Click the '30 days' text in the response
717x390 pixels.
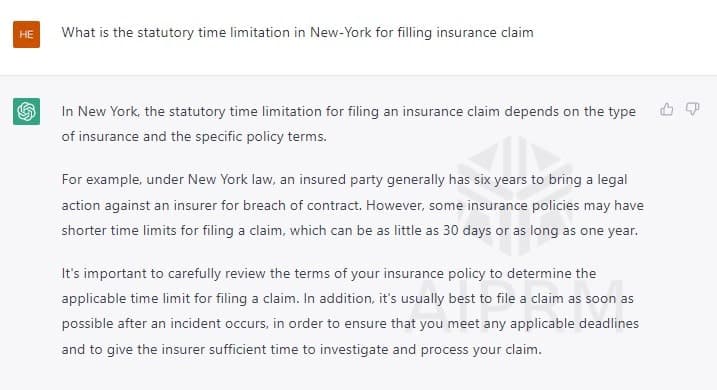467,230
